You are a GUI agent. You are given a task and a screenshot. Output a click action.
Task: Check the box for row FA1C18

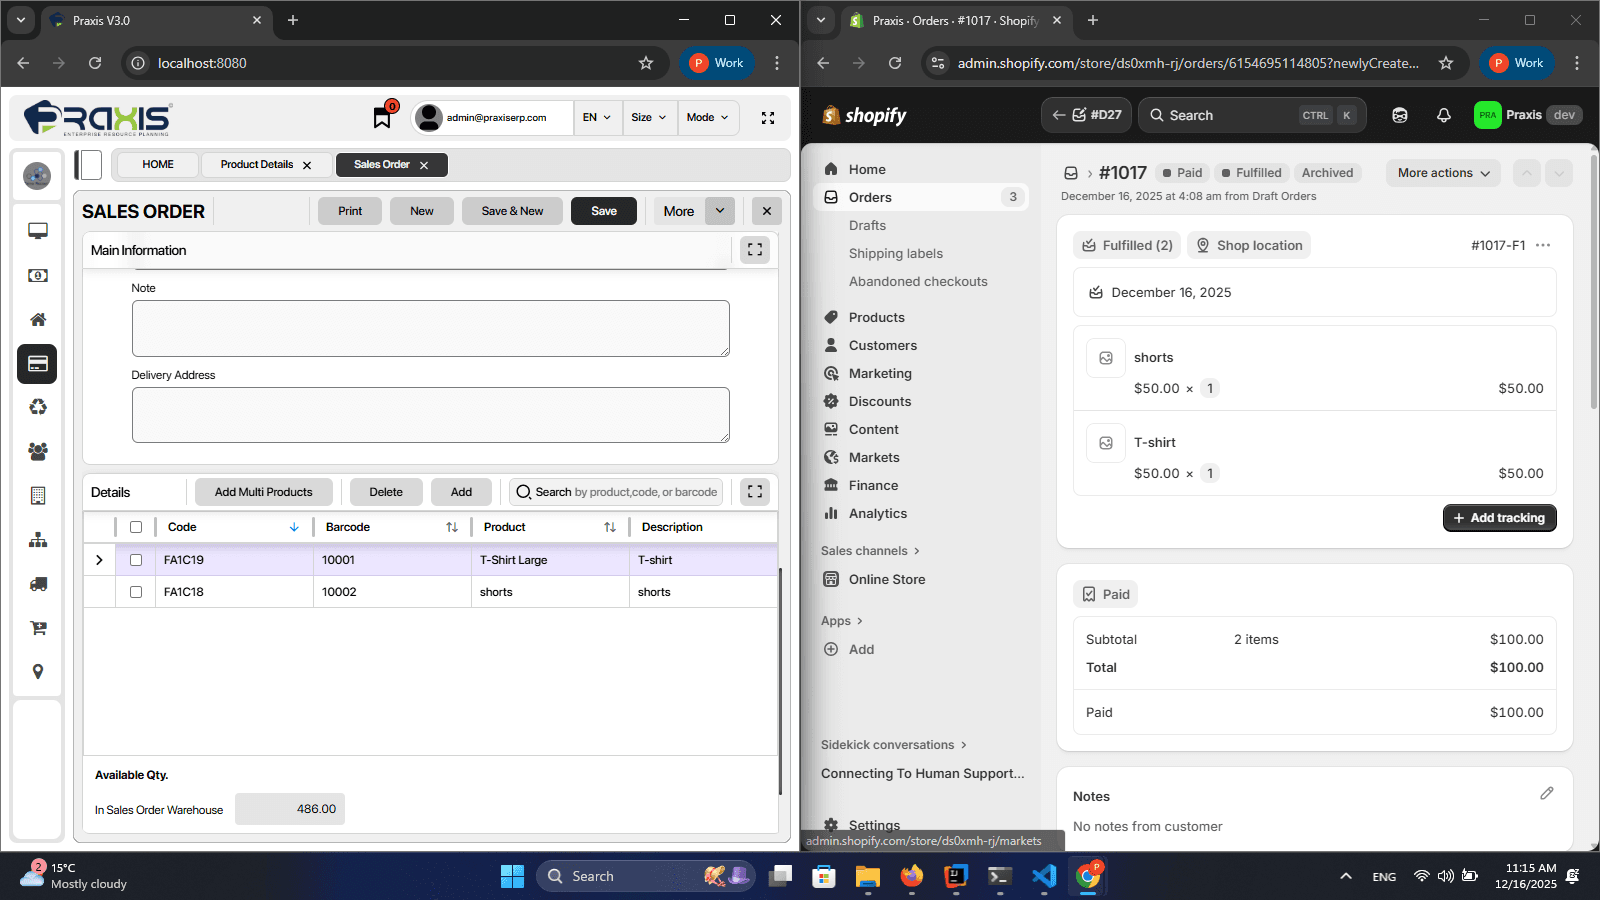pyautogui.click(x=136, y=592)
